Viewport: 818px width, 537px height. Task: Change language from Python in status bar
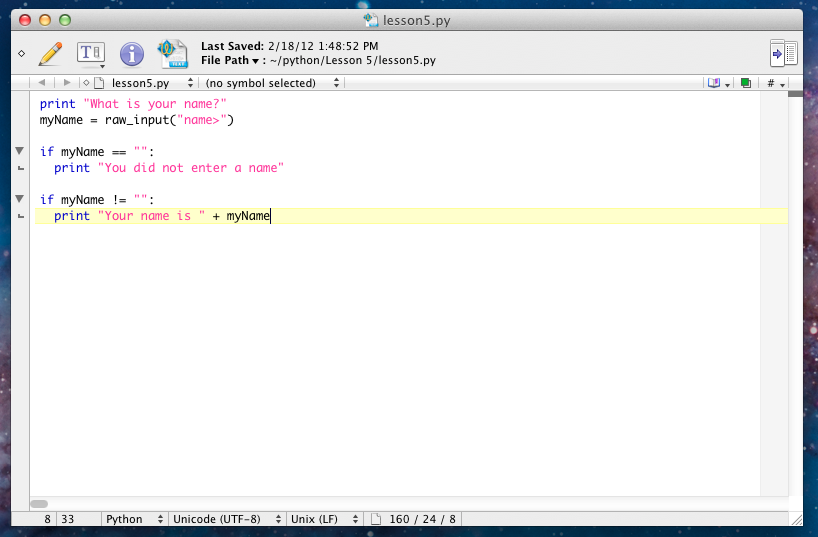tap(135, 519)
